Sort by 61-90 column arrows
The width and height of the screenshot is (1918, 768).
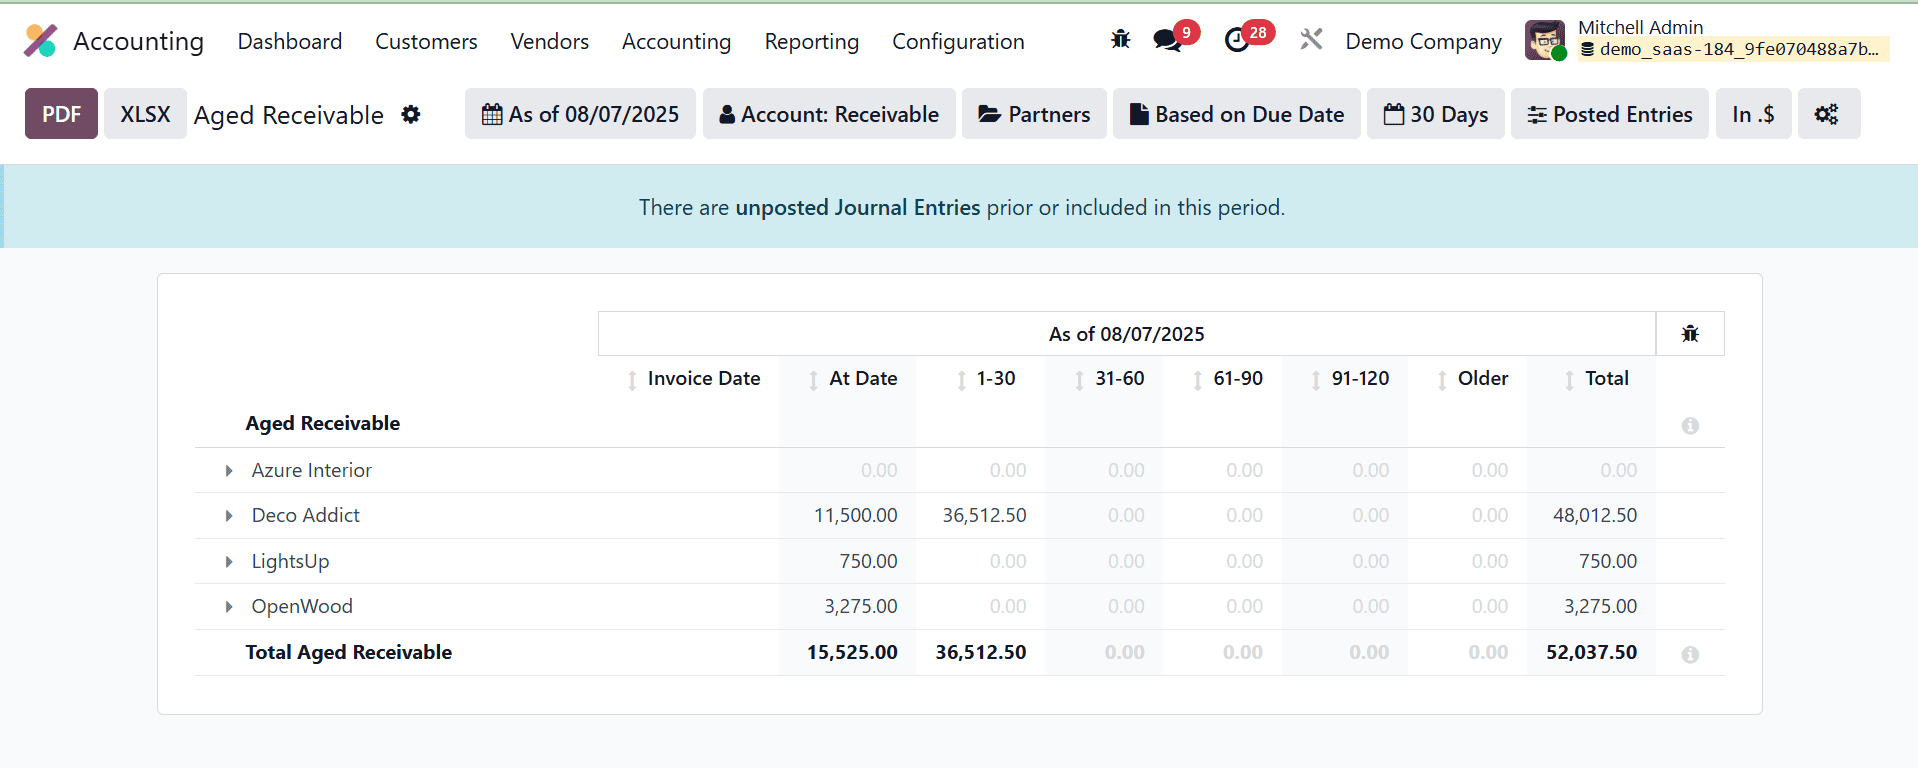1197,380
